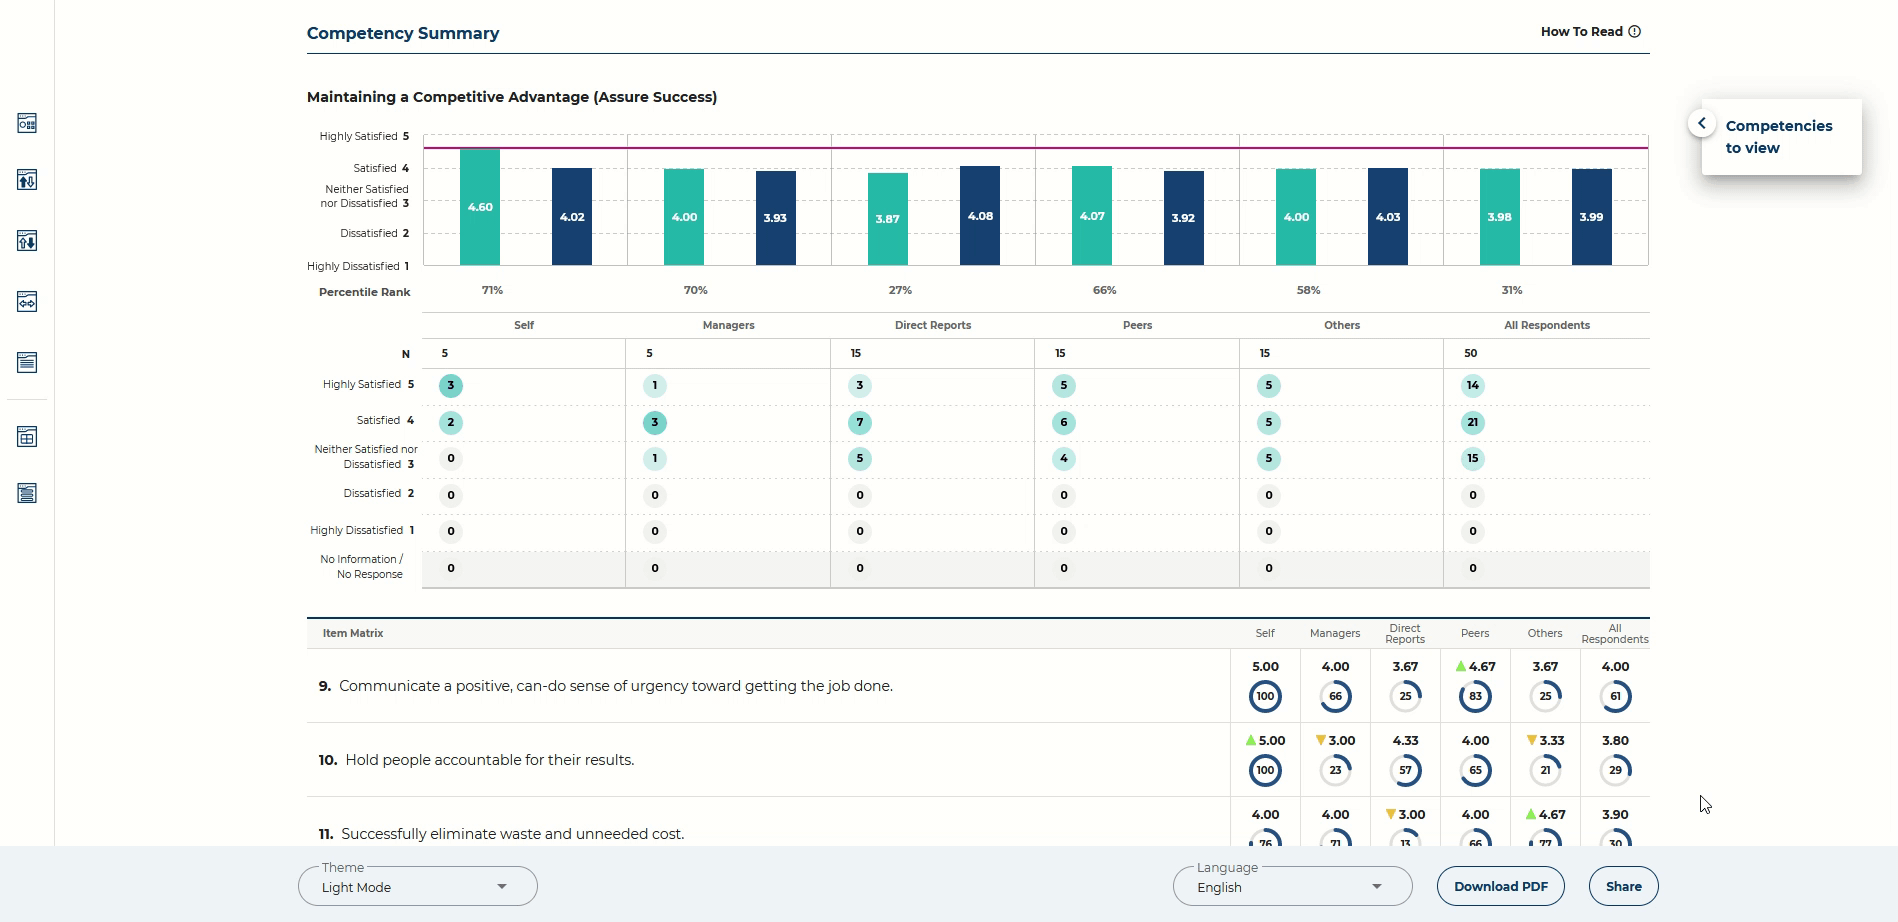Open the stacked list sidebar icon at bottom
Viewport: 1898px width, 922px height.
coord(27,493)
